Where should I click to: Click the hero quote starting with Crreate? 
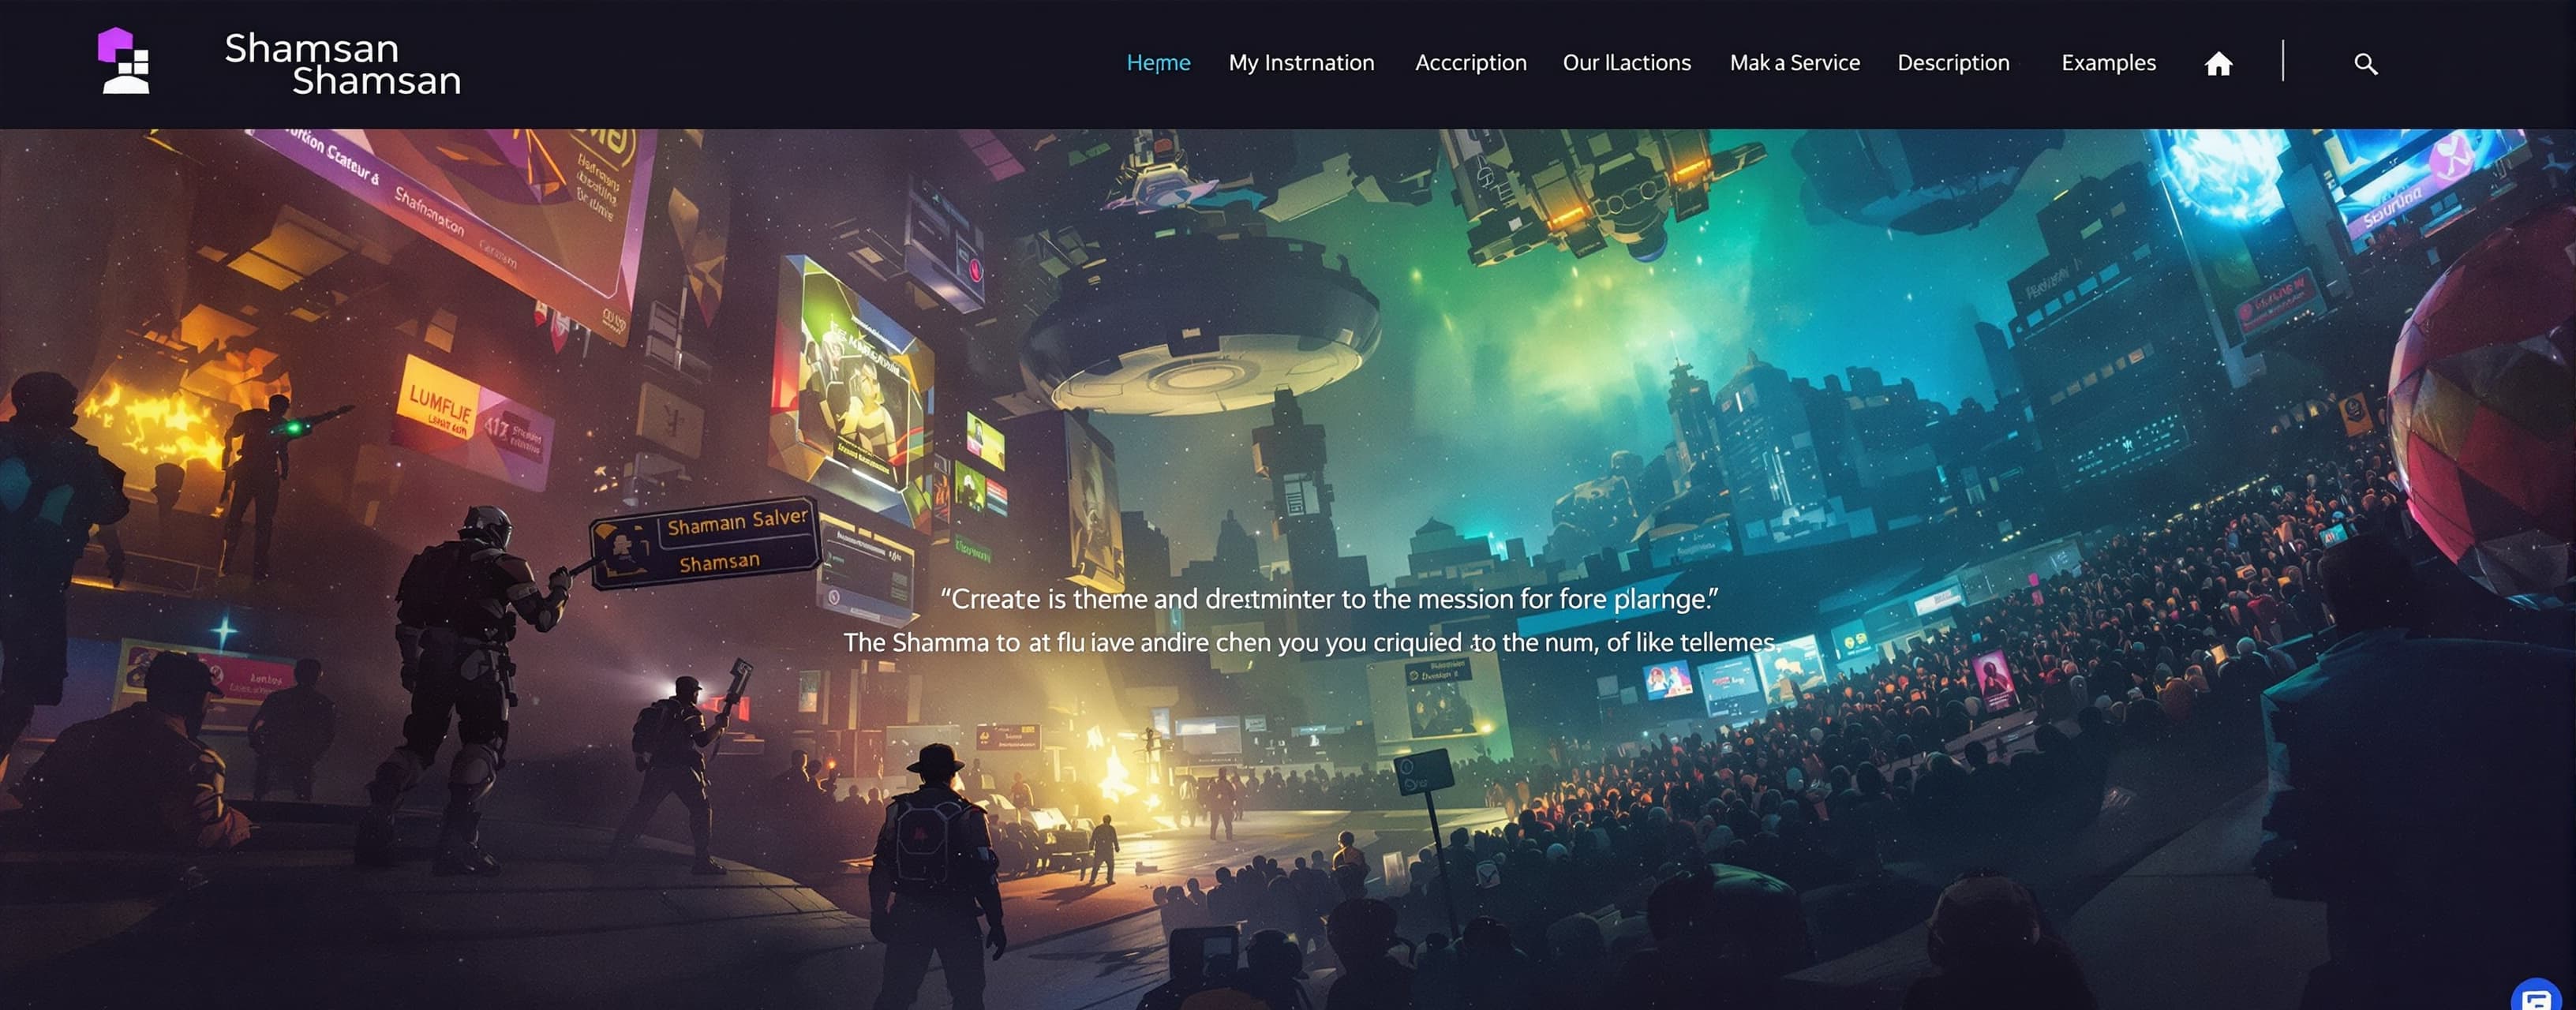[1329, 599]
